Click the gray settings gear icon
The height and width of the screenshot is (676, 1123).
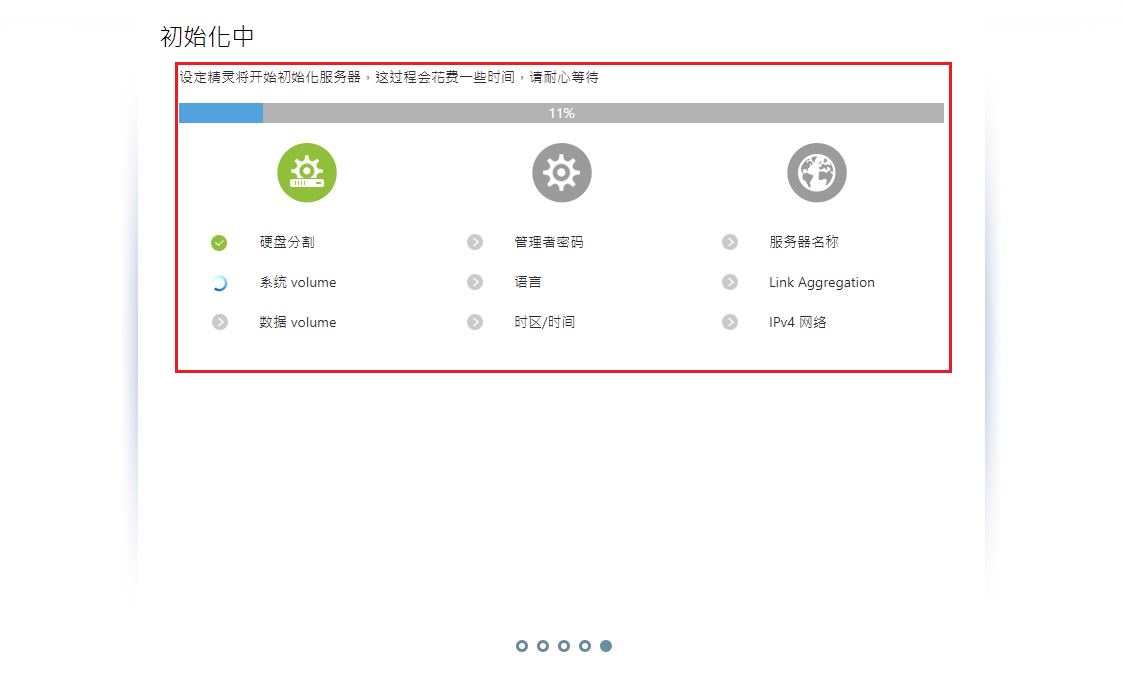coord(562,173)
